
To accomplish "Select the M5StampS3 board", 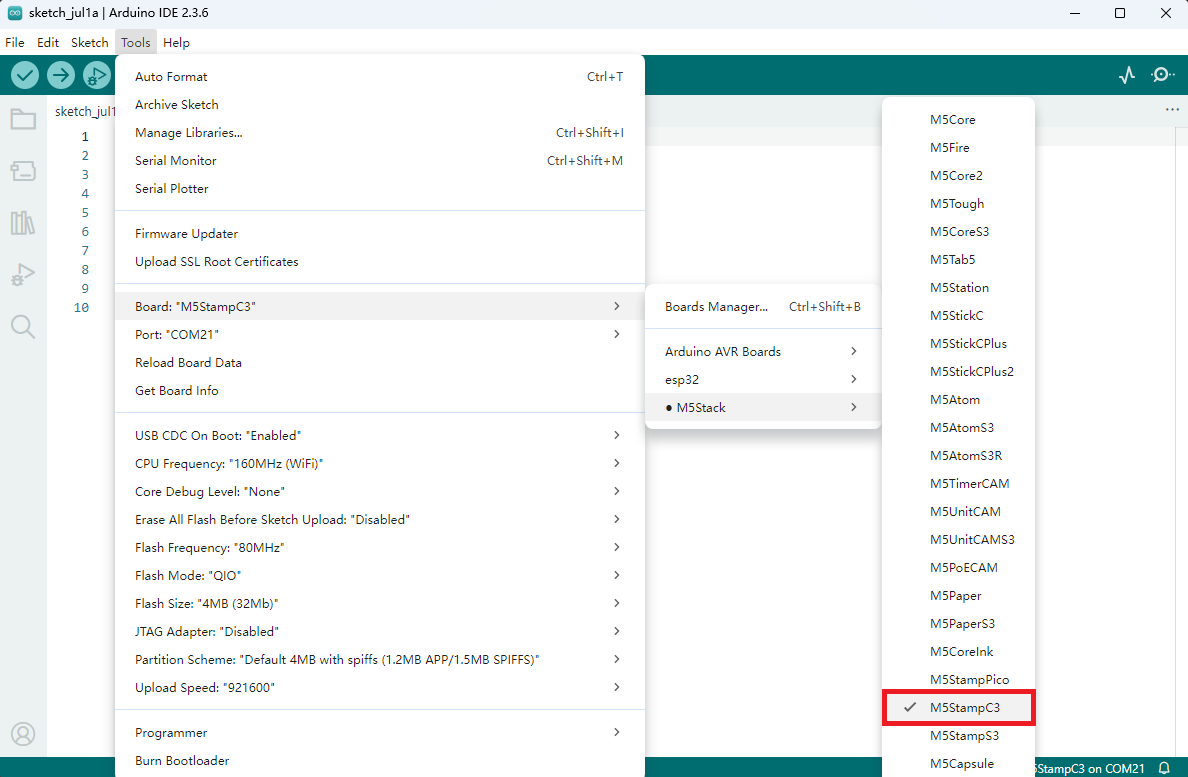I will [x=958, y=735].
